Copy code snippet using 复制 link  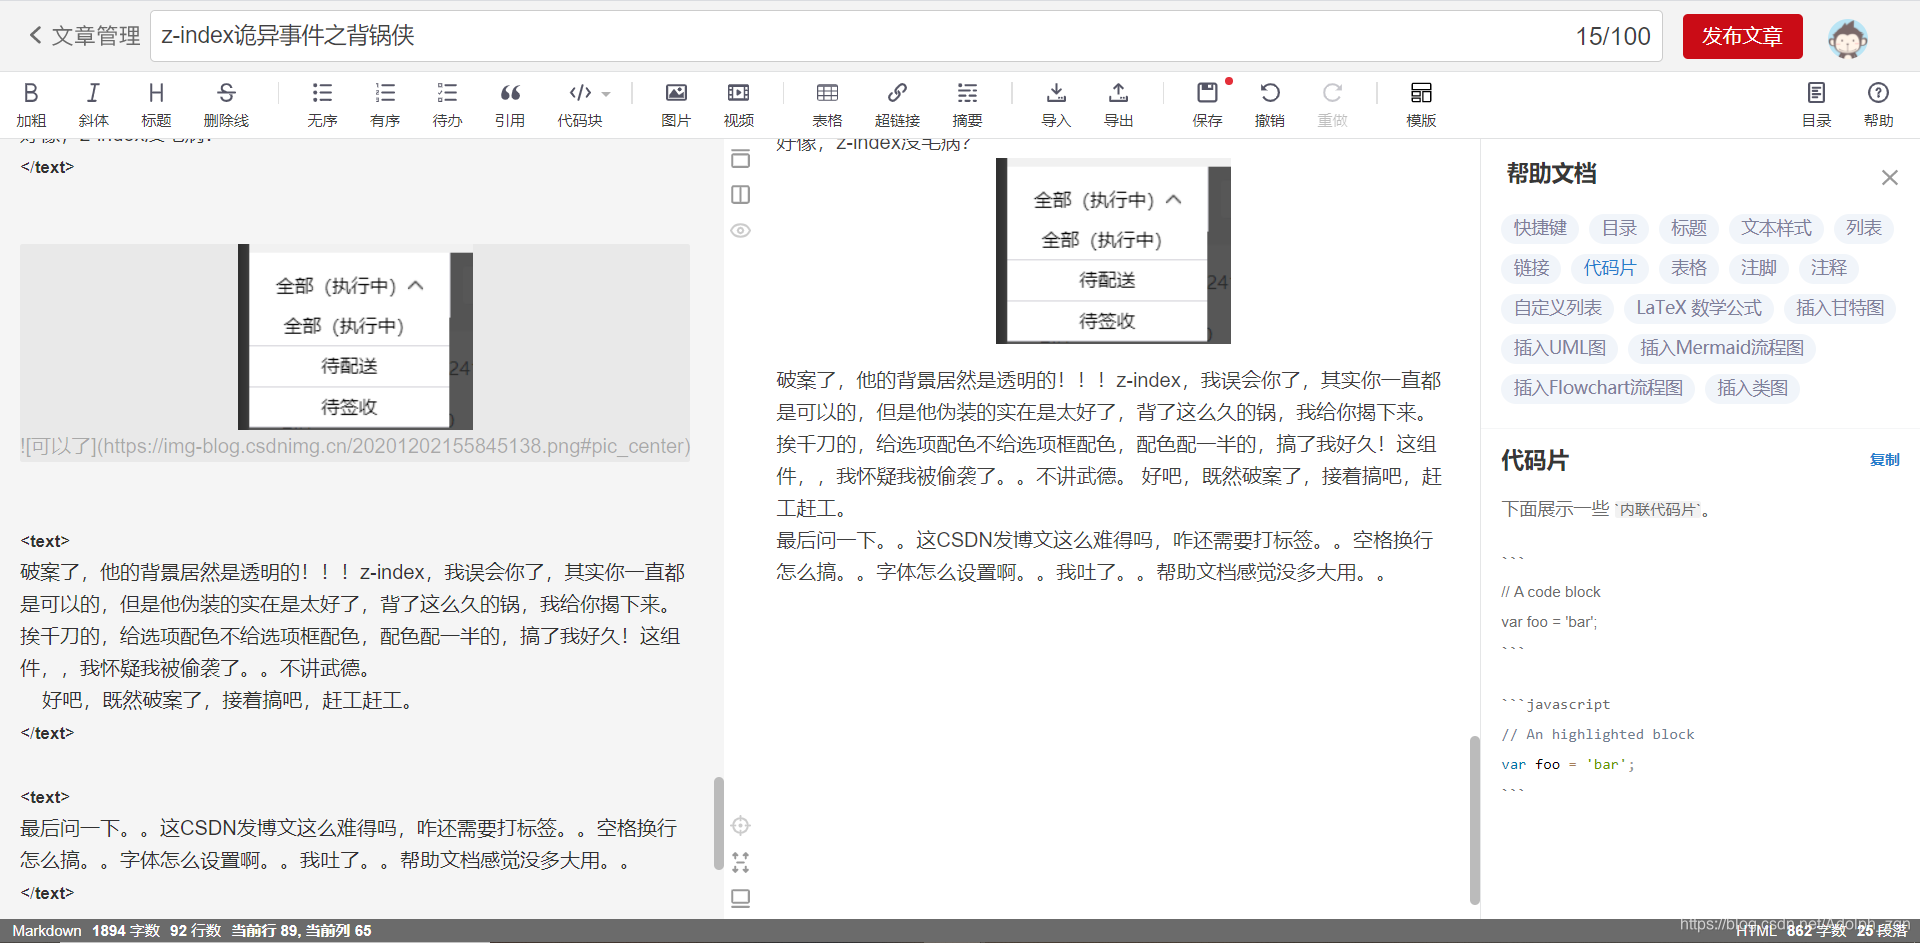coord(1885,460)
